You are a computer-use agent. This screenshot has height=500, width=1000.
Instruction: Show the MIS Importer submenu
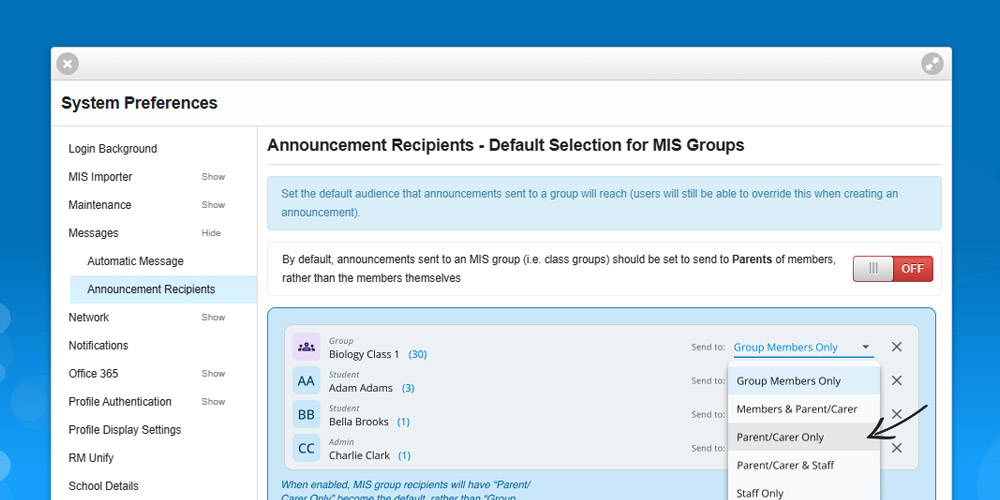click(x=213, y=177)
